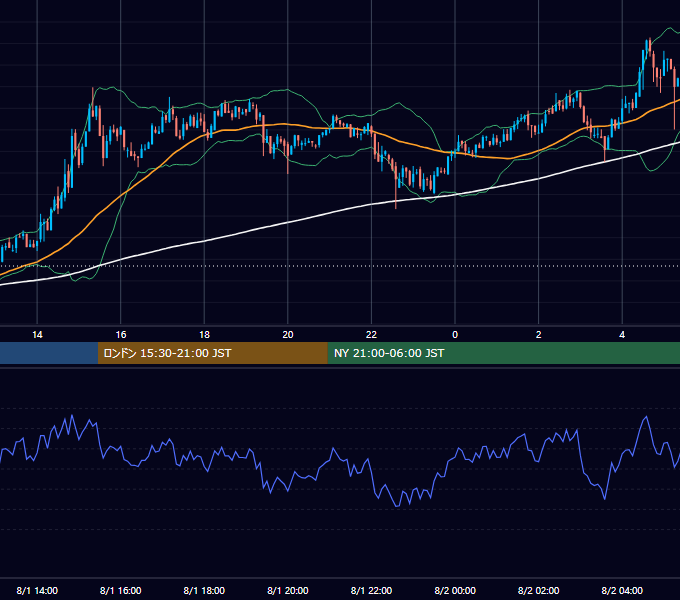This screenshot has width=680, height=600.
Task: Click the 8/1 16:00 date label
Action: (x=121, y=590)
